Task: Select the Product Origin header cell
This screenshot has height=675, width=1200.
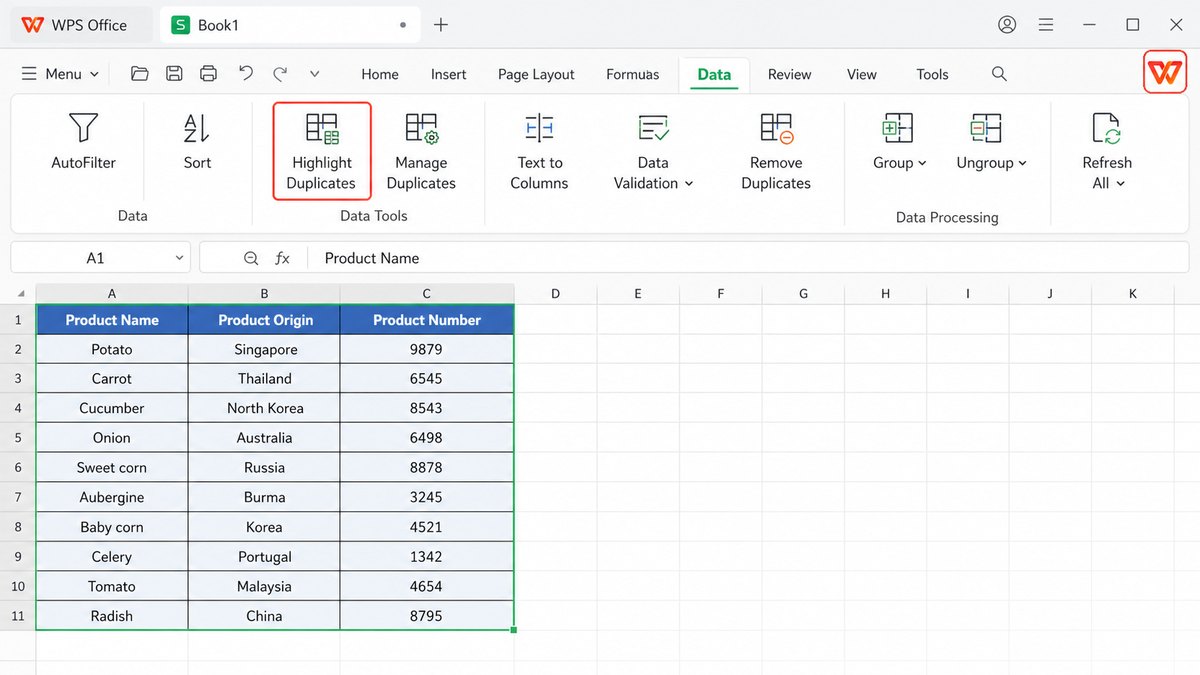Action: point(265,320)
